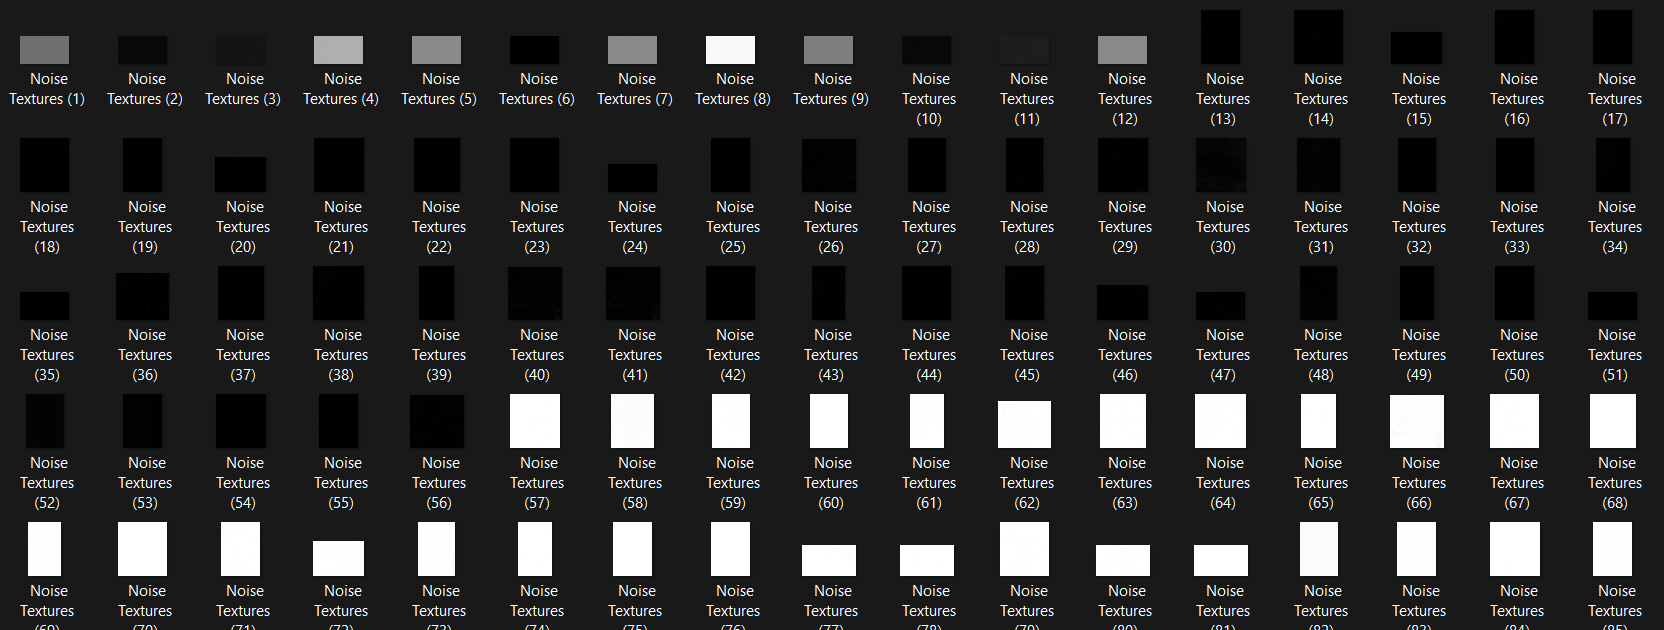The image size is (1664, 630).
Task: Select the Noise Textures (40) image file
Action: 535,293
